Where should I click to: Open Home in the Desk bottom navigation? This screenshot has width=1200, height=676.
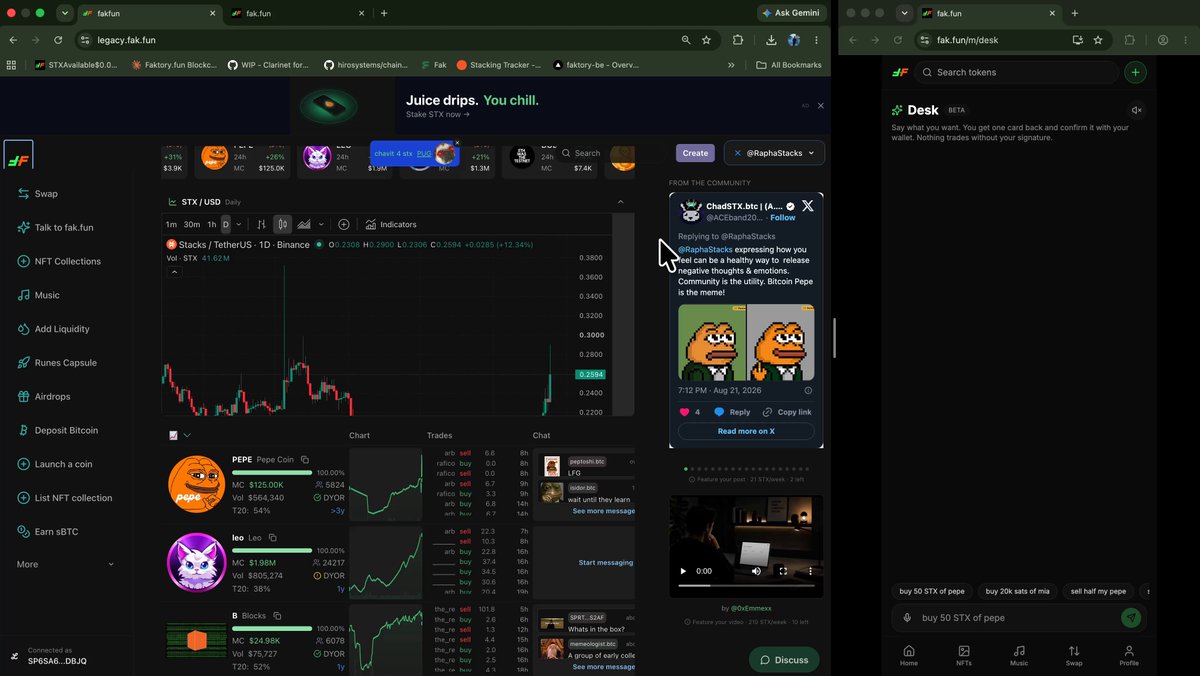(x=909, y=655)
